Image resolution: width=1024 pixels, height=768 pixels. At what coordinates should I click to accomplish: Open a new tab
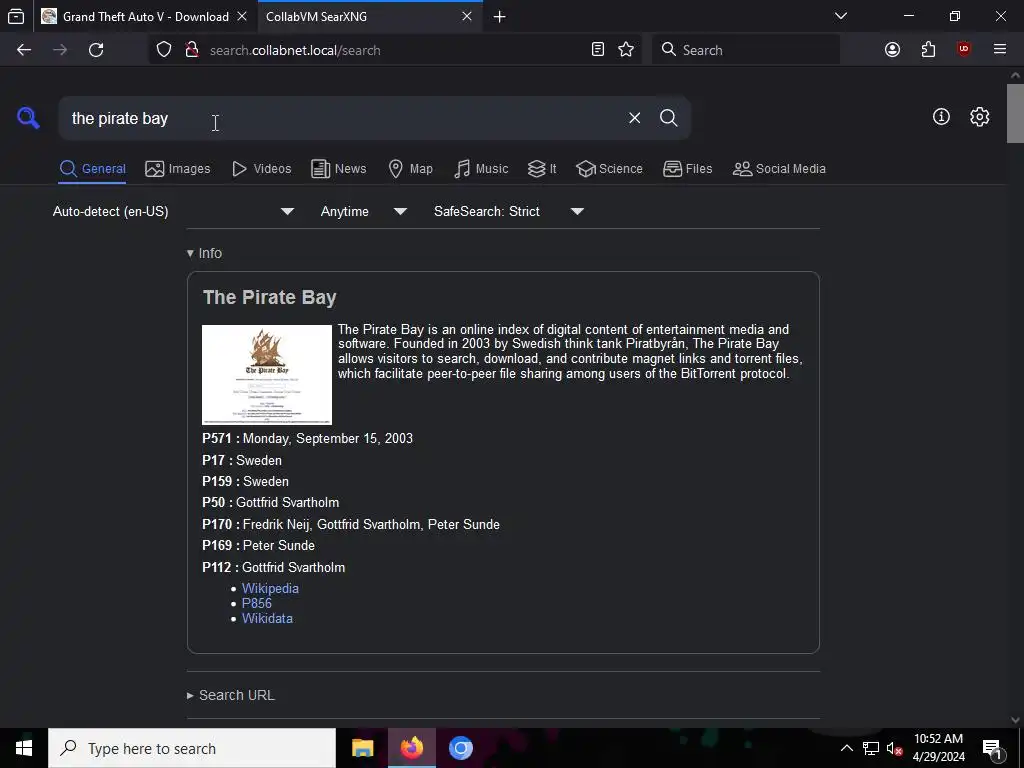coord(500,16)
